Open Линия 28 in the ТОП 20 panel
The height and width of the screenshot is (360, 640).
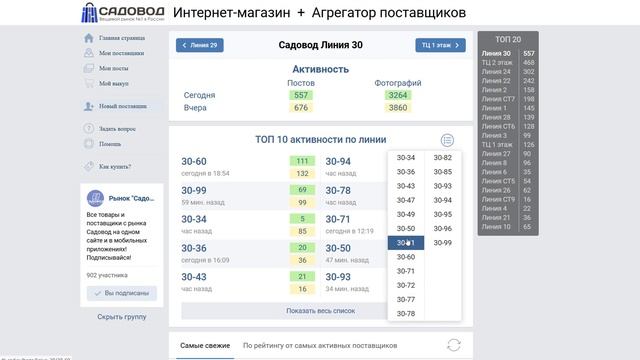click(496, 117)
